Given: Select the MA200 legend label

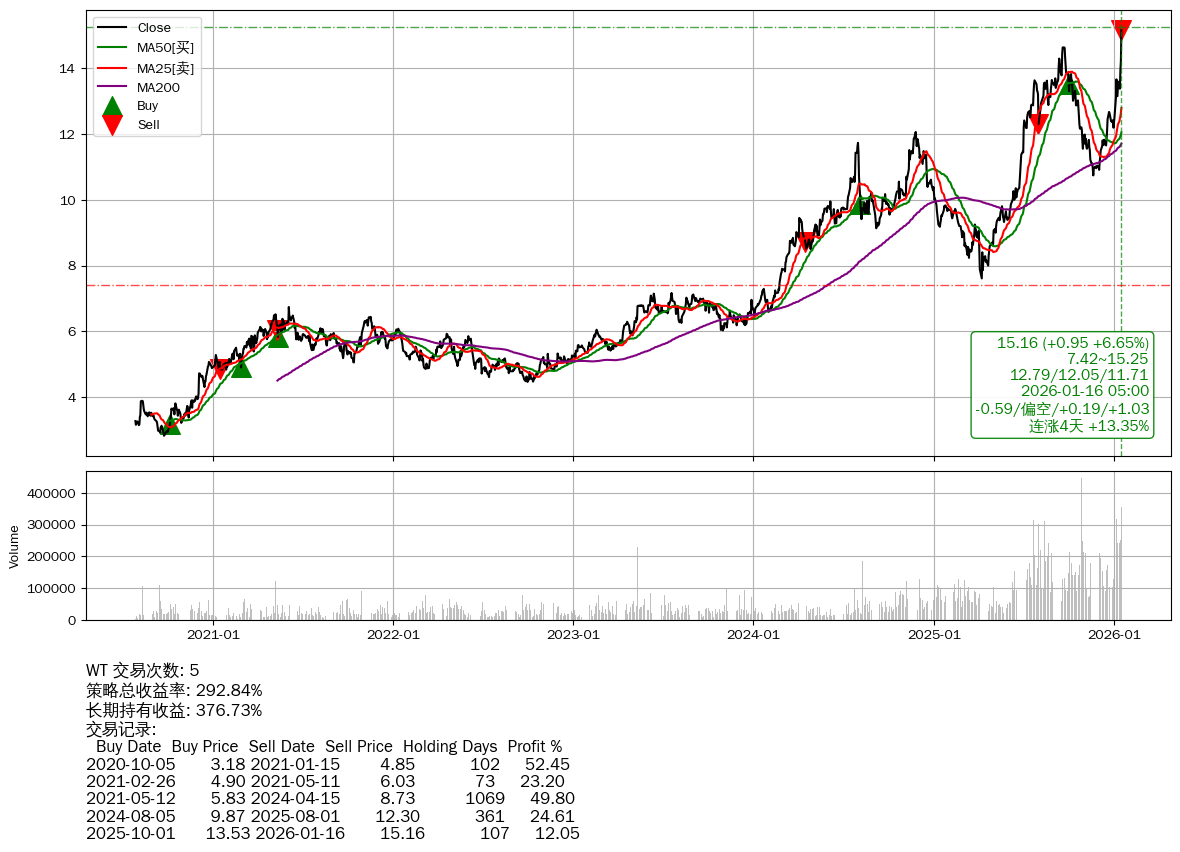Looking at the screenshot, I should pos(158,87).
